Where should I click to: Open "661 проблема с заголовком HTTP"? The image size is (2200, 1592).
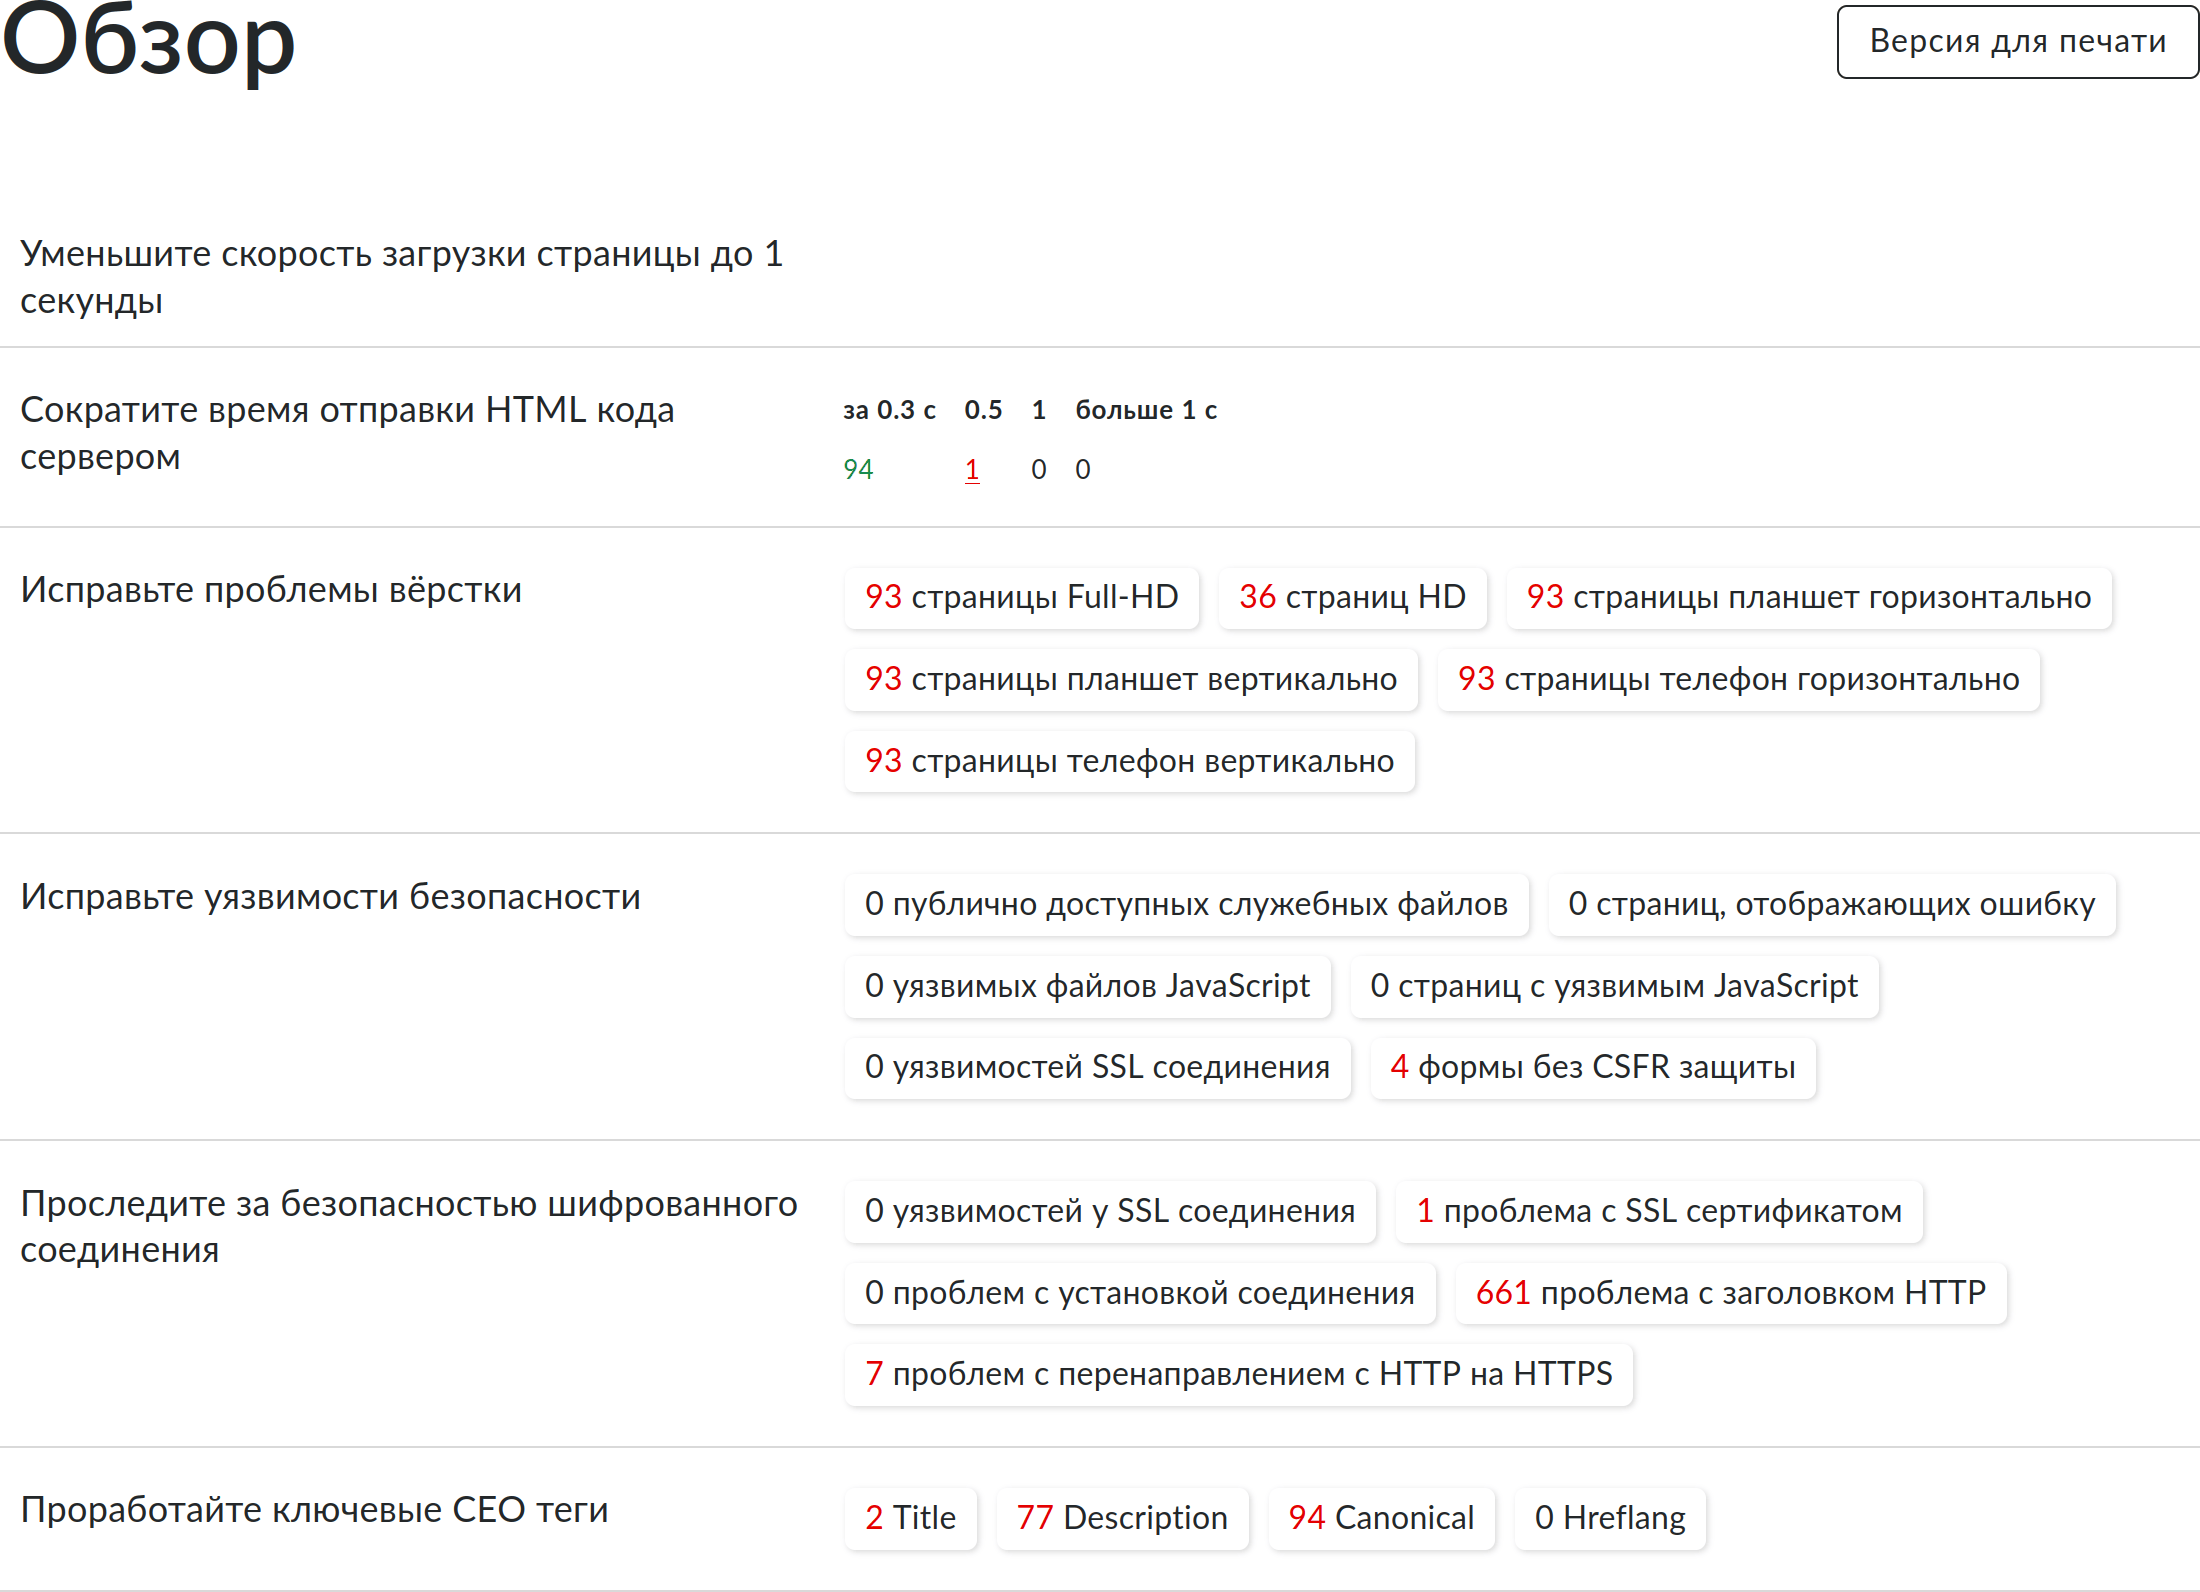[1730, 1293]
